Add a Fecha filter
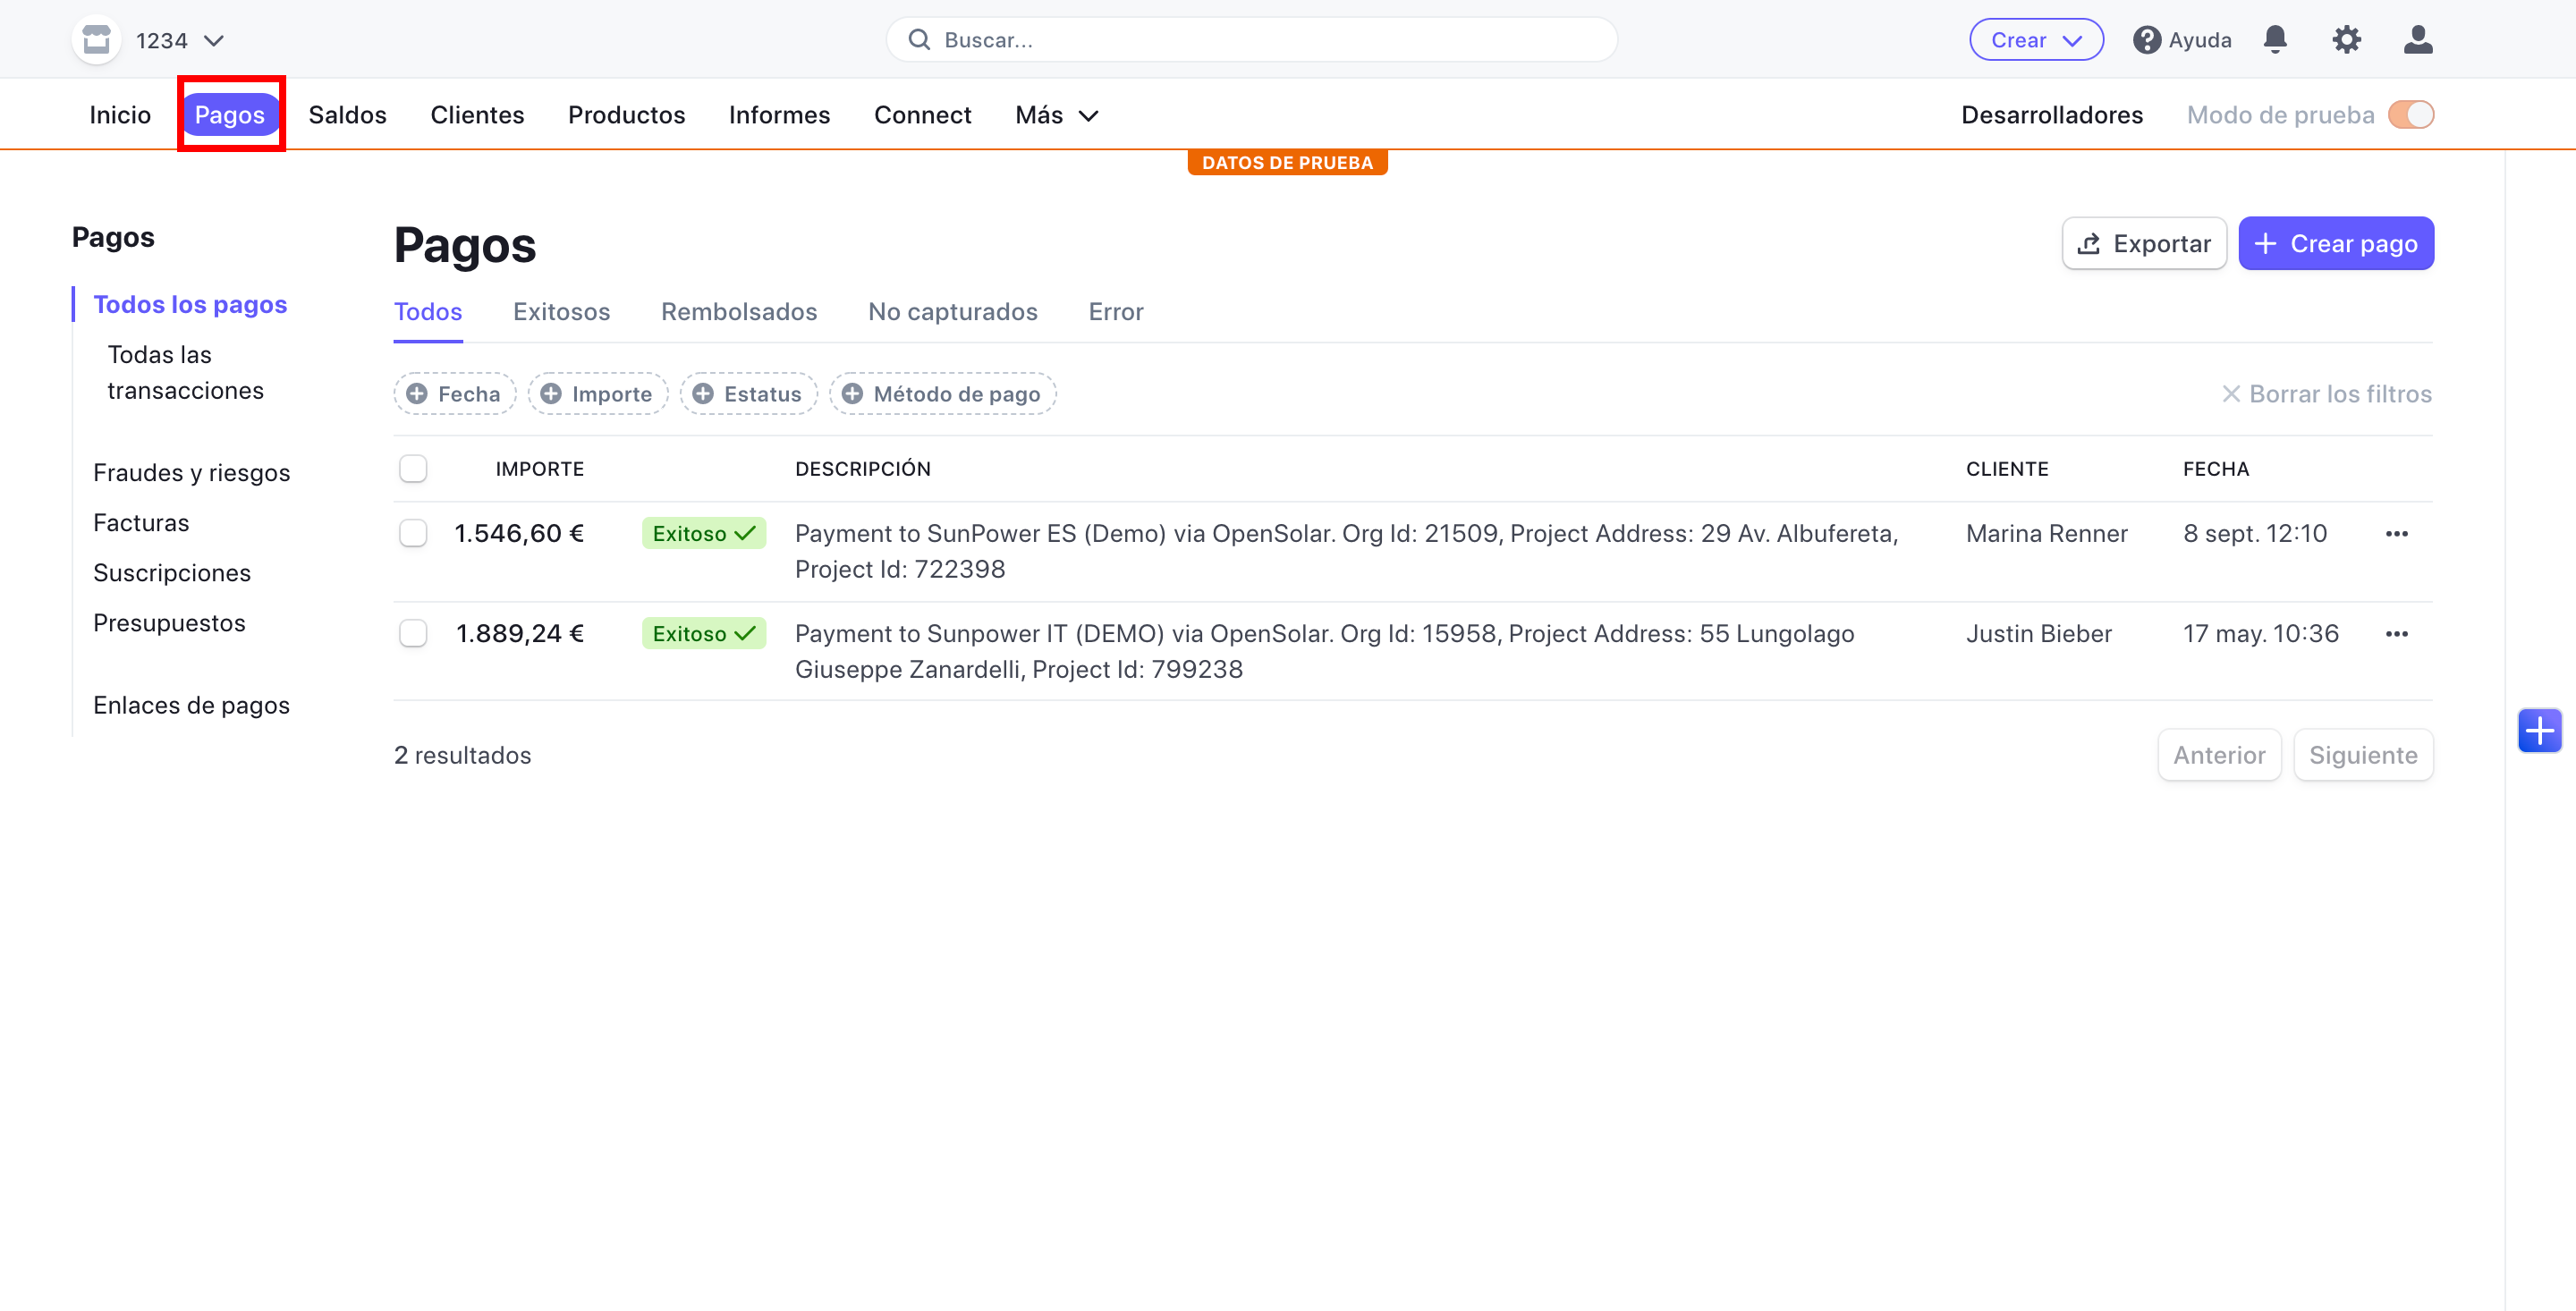2576x1311 pixels. click(455, 394)
